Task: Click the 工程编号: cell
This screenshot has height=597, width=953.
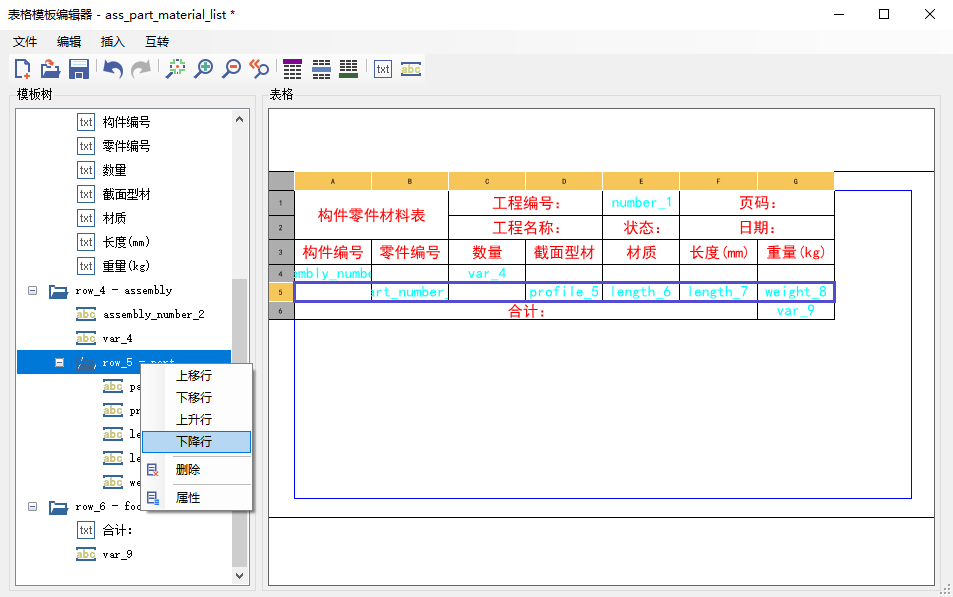Action: point(526,203)
